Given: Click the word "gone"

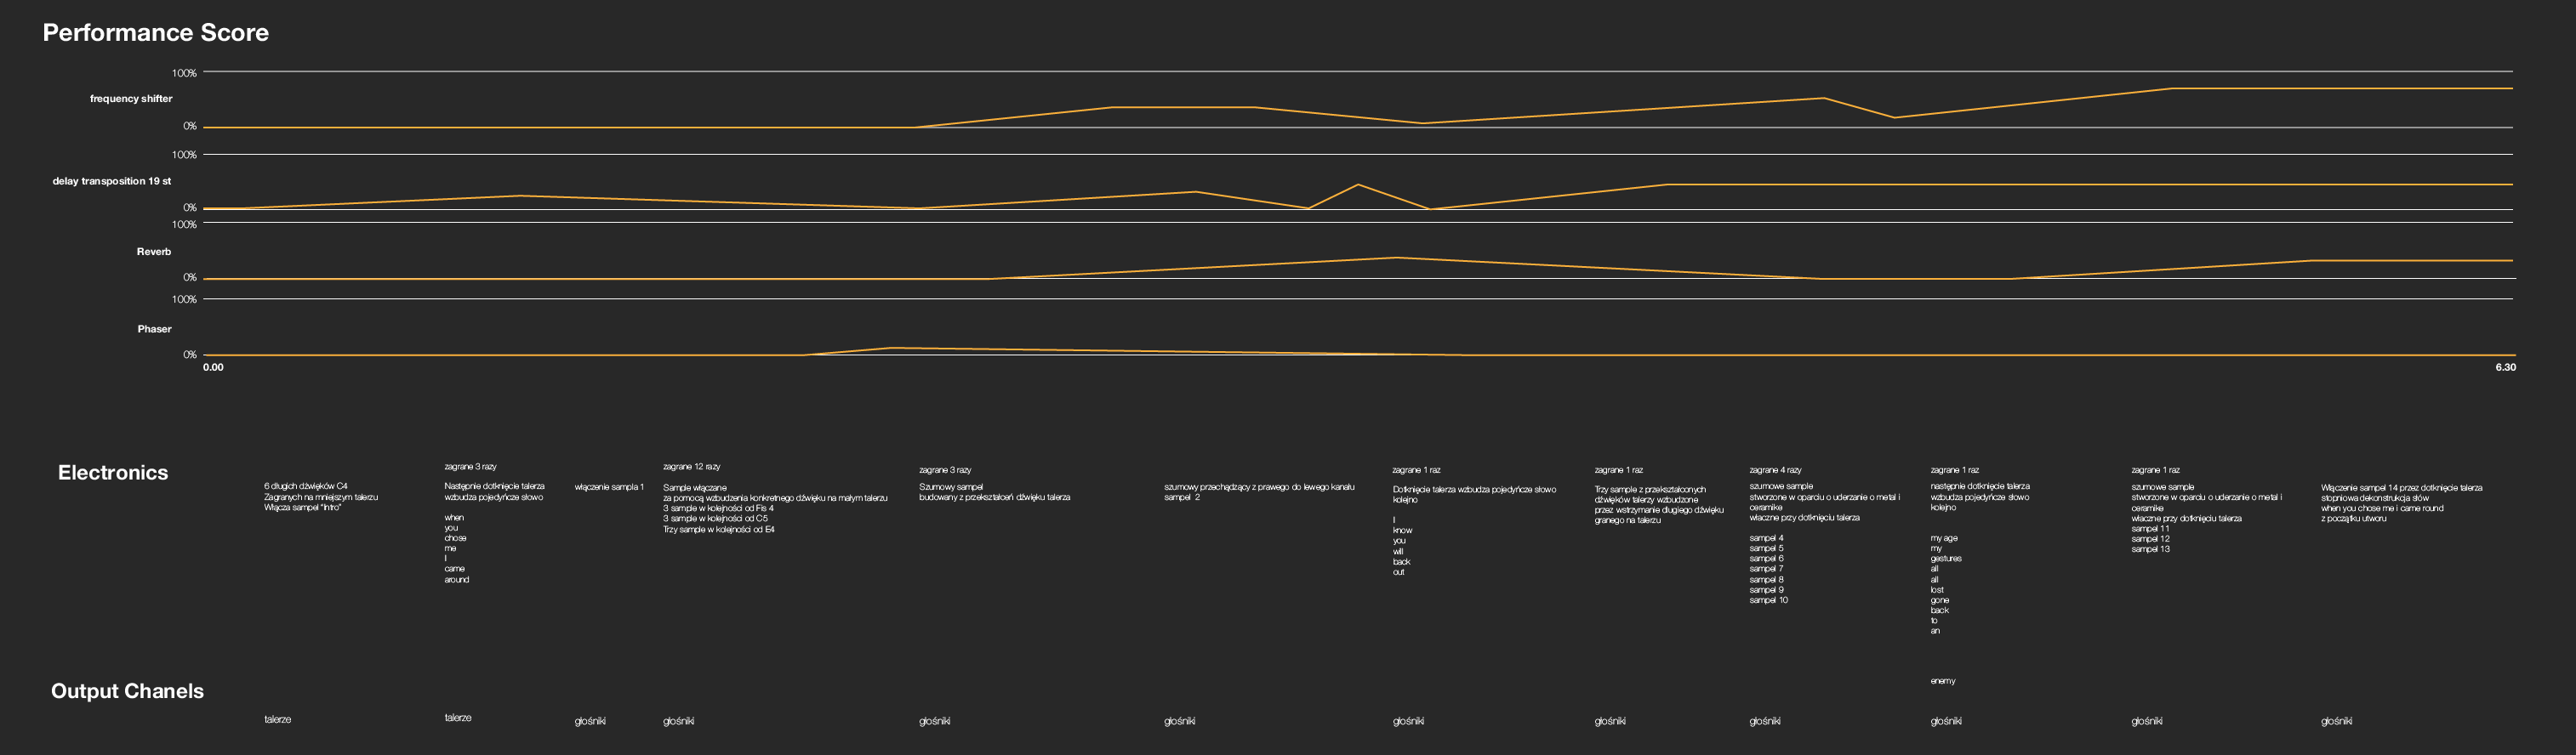Looking at the screenshot, I should point(1940,601).
